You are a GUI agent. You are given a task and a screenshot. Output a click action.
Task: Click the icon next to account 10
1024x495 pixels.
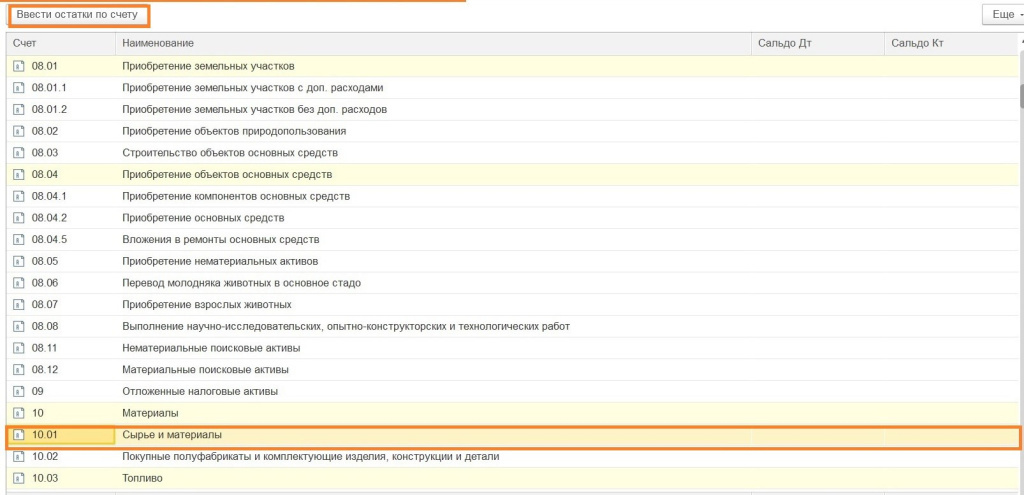[x=18, y=413]
